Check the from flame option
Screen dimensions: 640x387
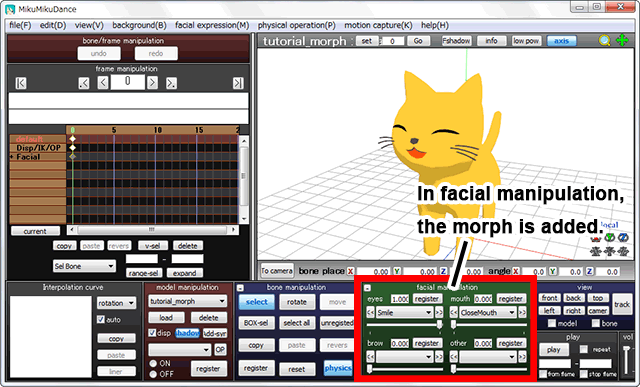pos(543,374)
